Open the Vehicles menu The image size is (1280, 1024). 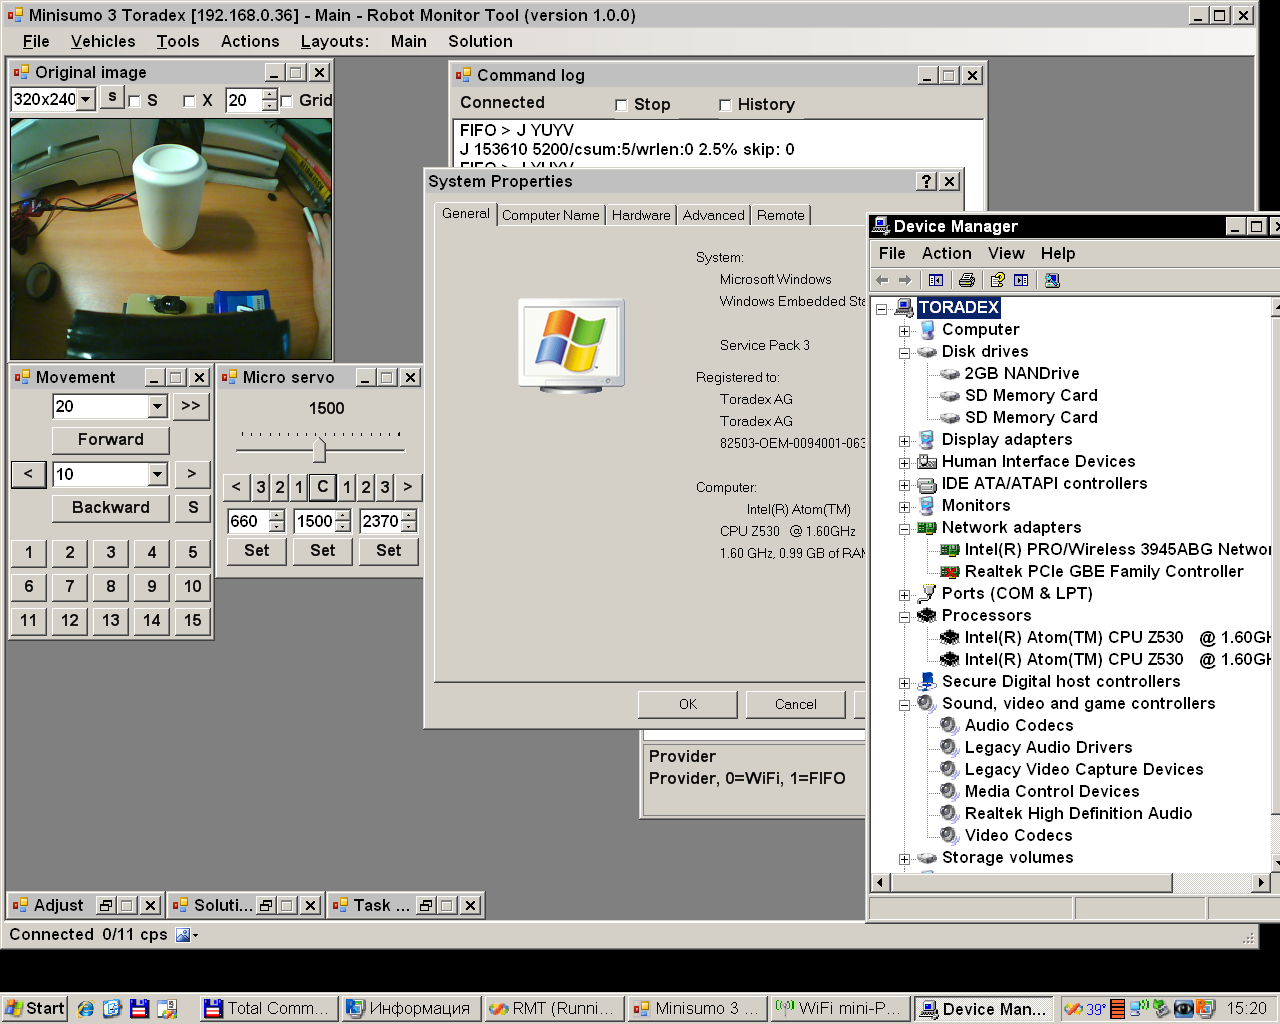coord(103,41)
